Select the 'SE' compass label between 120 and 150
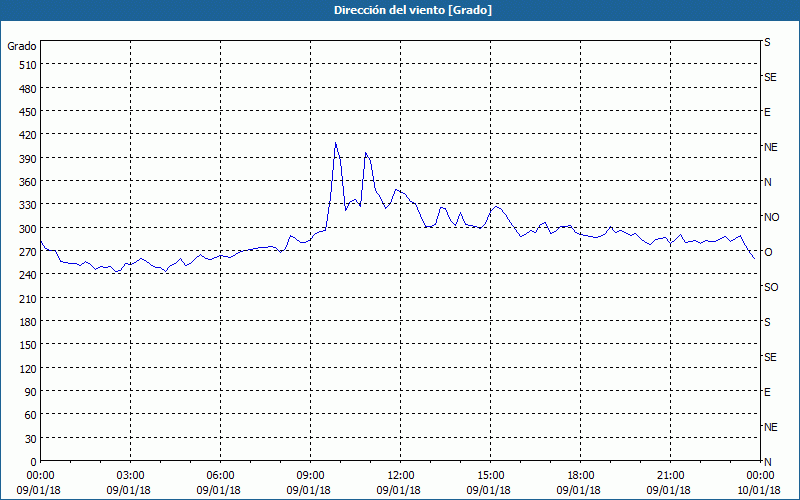This screenshot has height=500, width=800. [770, 357]
